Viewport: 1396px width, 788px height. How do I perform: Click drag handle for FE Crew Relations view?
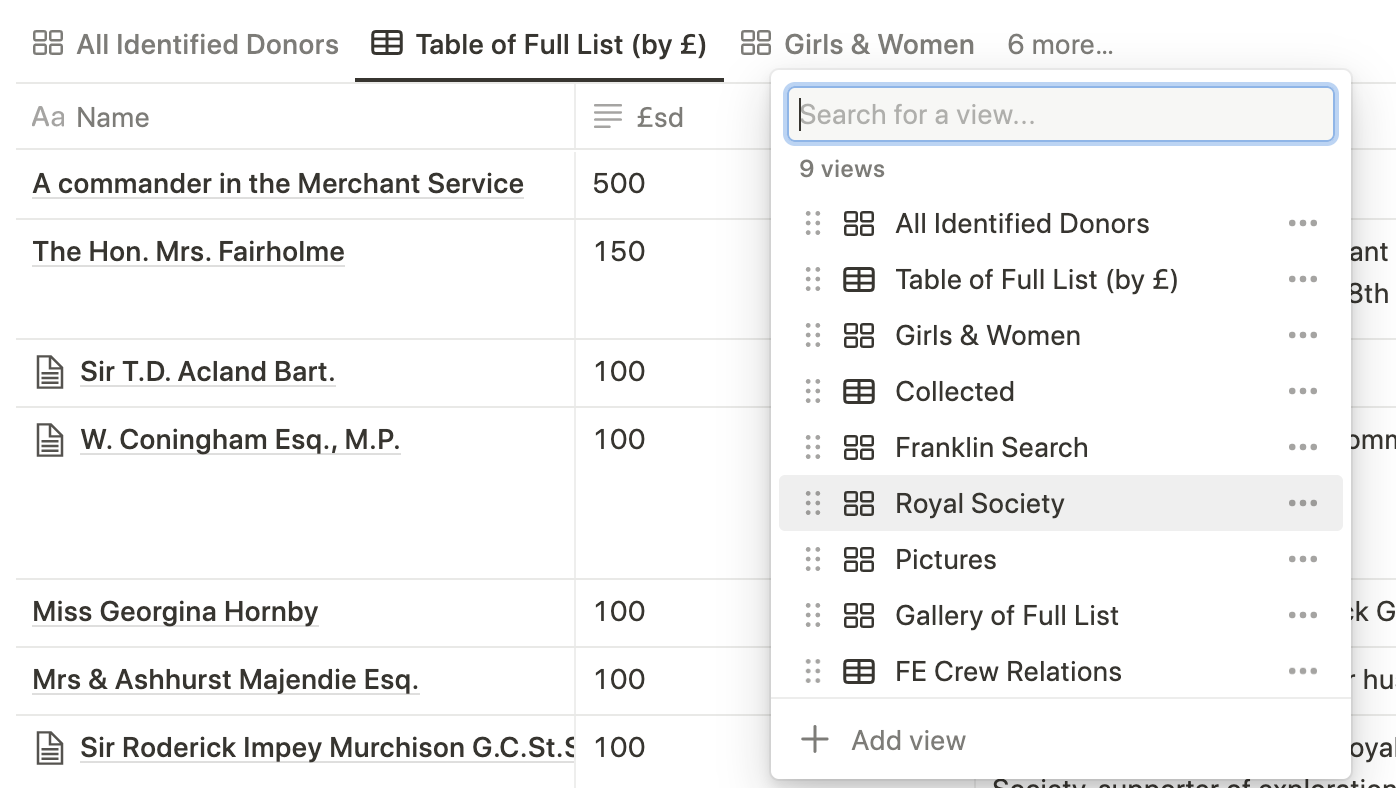813,671
